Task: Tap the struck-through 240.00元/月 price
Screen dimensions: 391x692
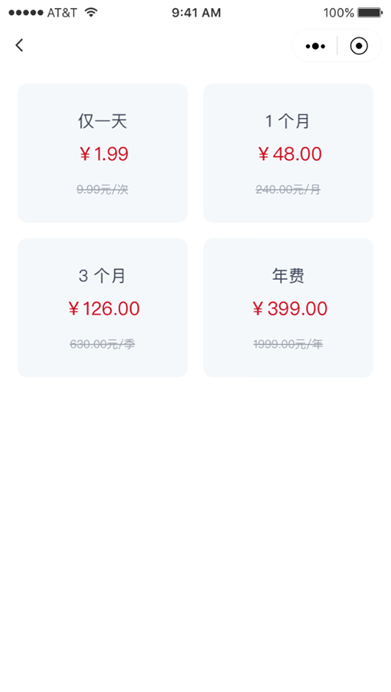Action: tap(288, 190)
